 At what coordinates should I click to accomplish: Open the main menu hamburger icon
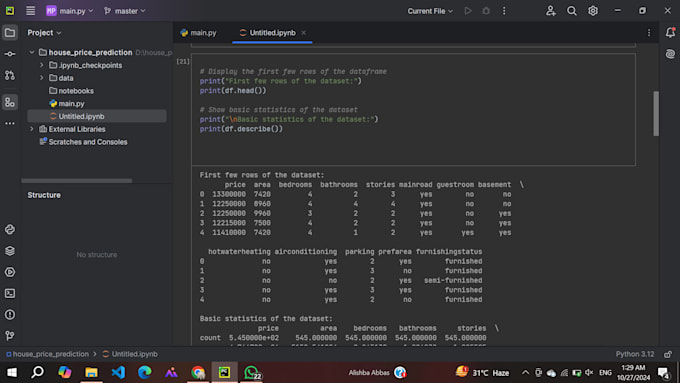30,10
